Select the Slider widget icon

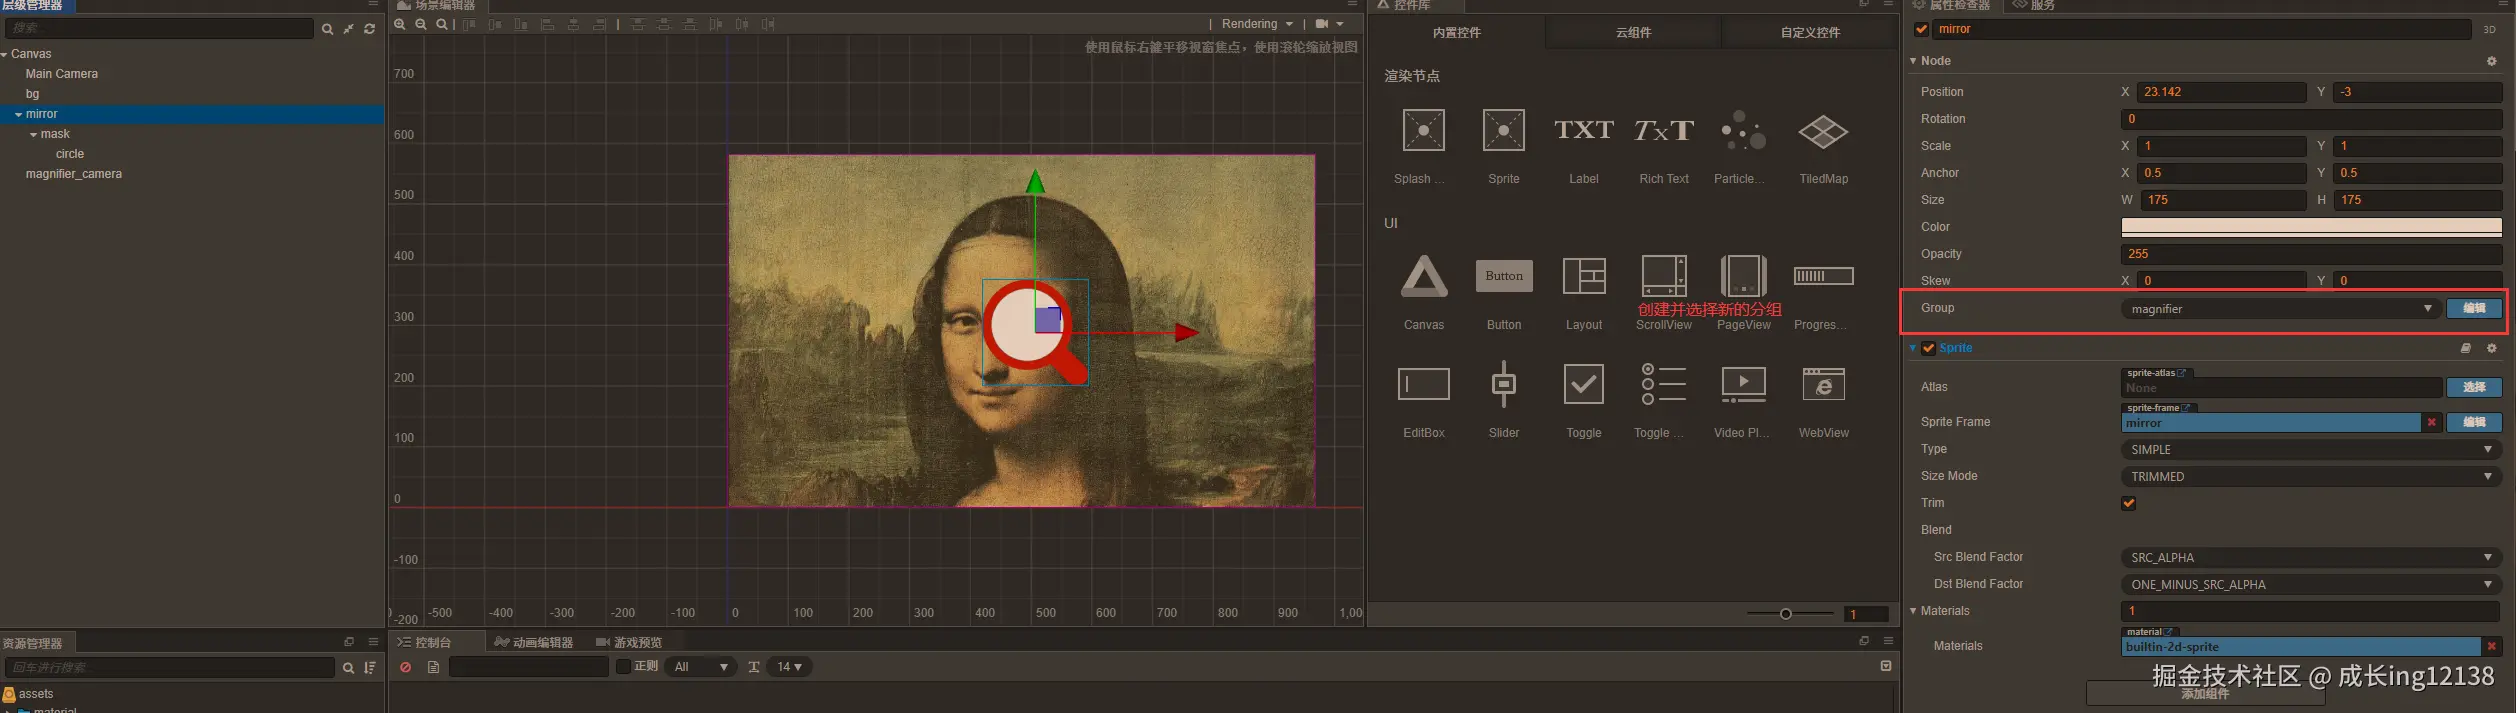tap(1504, 384)
